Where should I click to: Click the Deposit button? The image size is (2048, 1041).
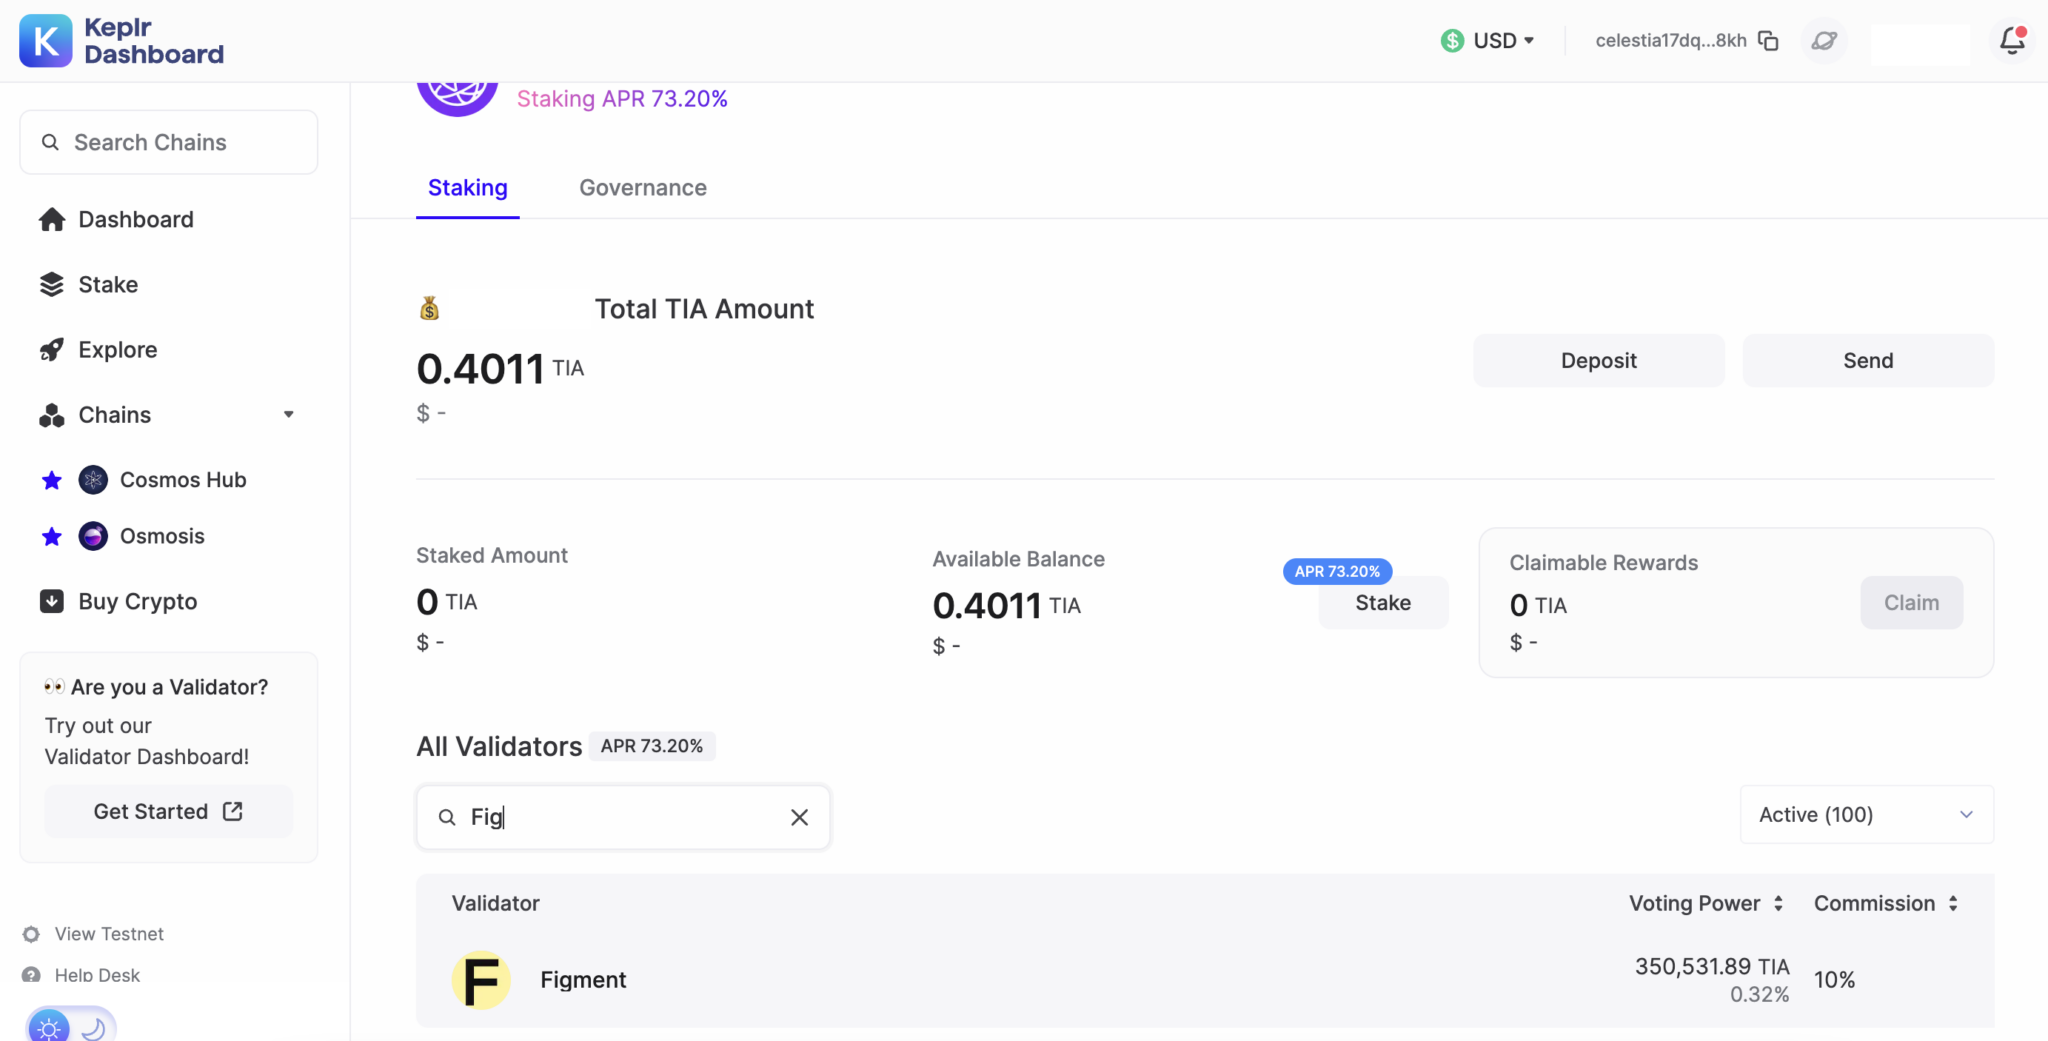1597,360
